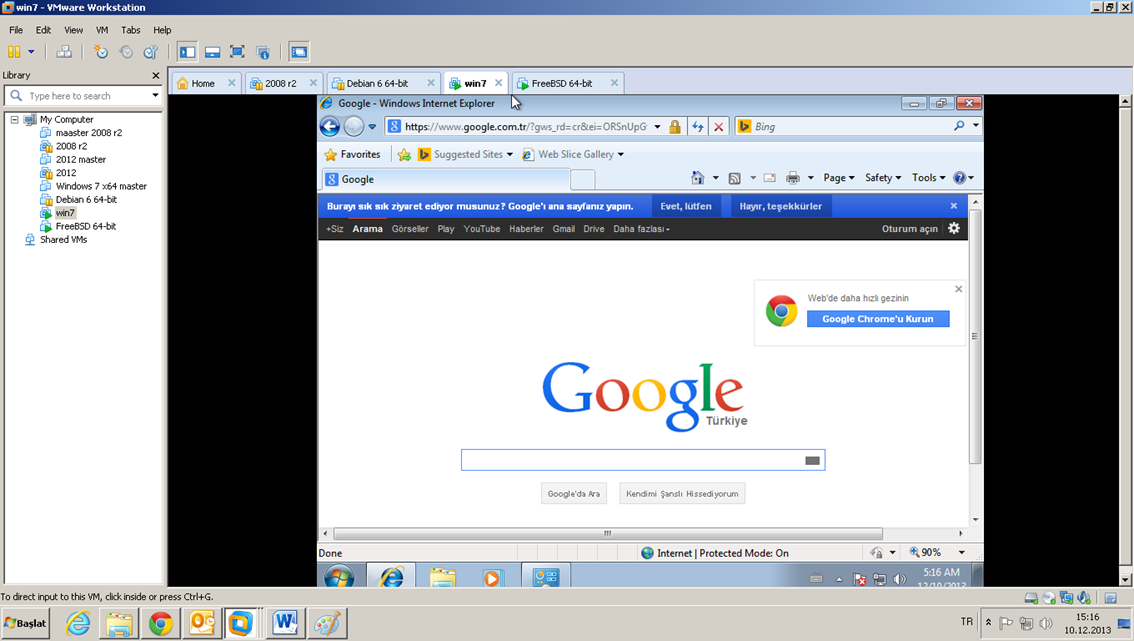Select maaster 2008 r2 in library
This screenshot has height=641, width=1134.
pos(88,133)
